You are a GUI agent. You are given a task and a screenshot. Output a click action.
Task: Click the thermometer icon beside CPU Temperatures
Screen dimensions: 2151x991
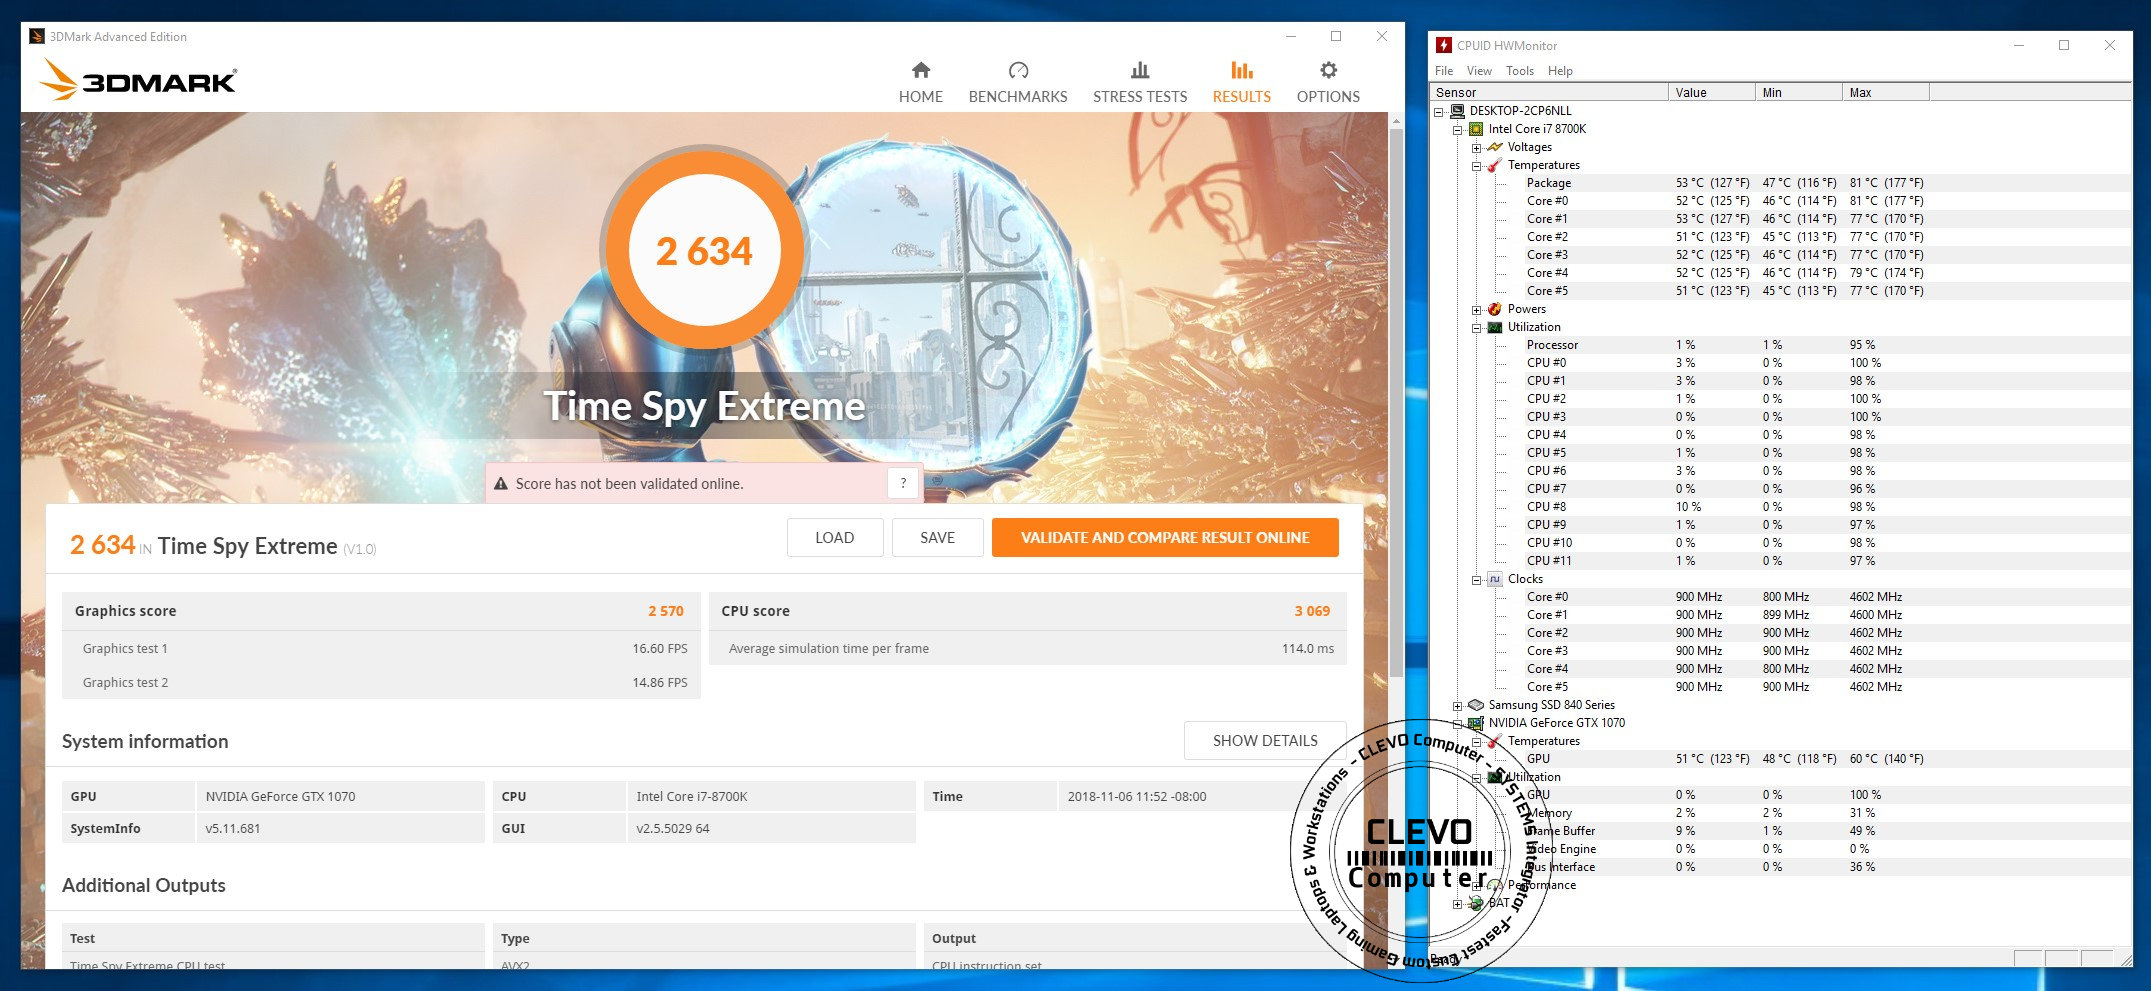click(1495, 165)
